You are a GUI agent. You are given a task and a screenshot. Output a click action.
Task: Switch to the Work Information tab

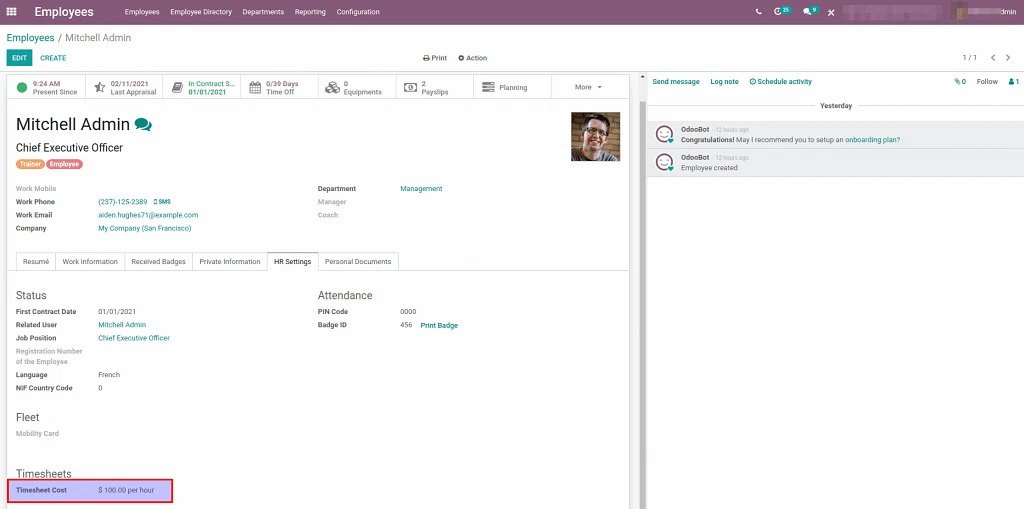(x=90, y=261)
